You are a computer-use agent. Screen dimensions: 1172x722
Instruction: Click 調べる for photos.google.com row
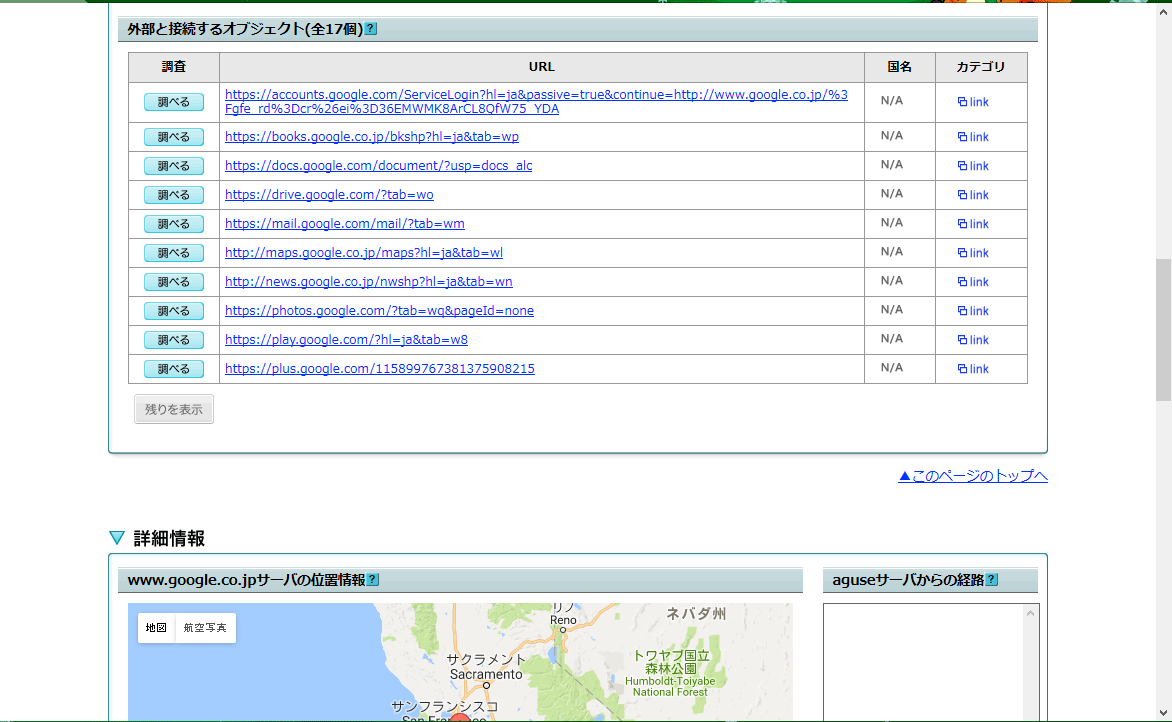click(173, 311)
